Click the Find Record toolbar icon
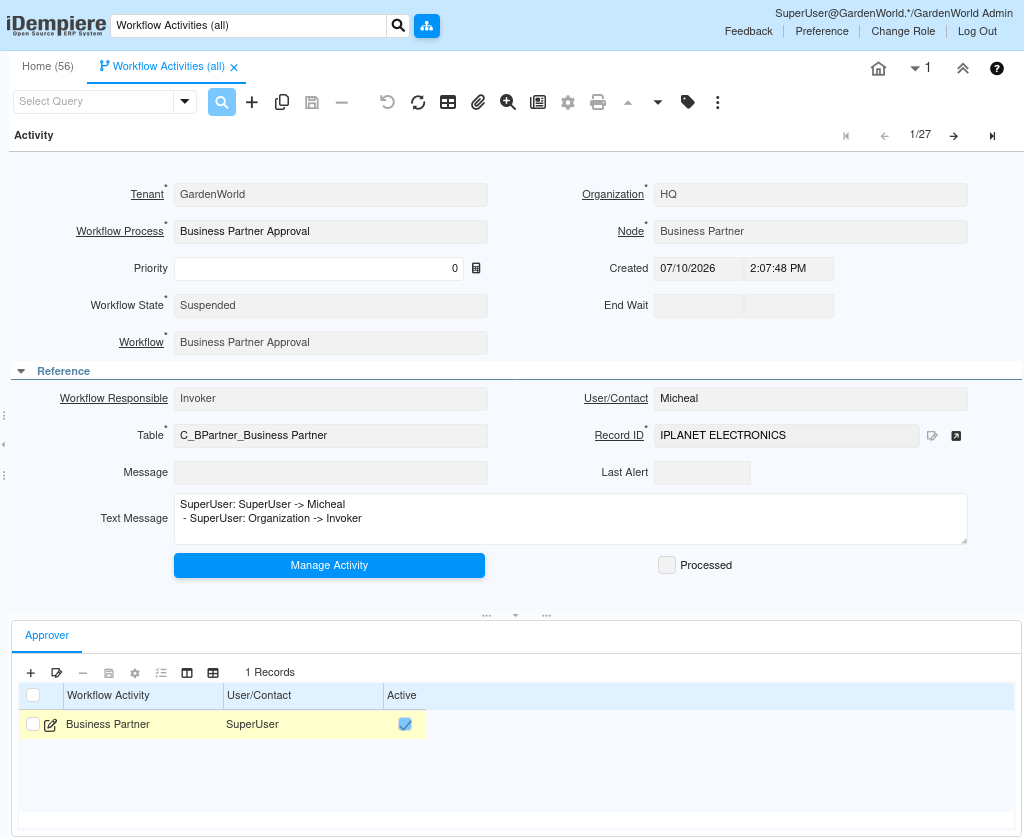The image size is (1024, 839). point(222,103)
